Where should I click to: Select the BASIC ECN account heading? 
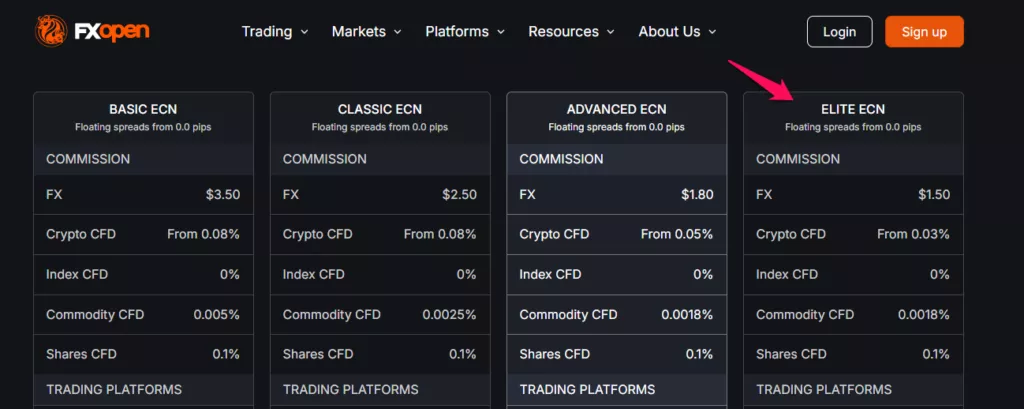pyautogui.click(x=143, y=109)
